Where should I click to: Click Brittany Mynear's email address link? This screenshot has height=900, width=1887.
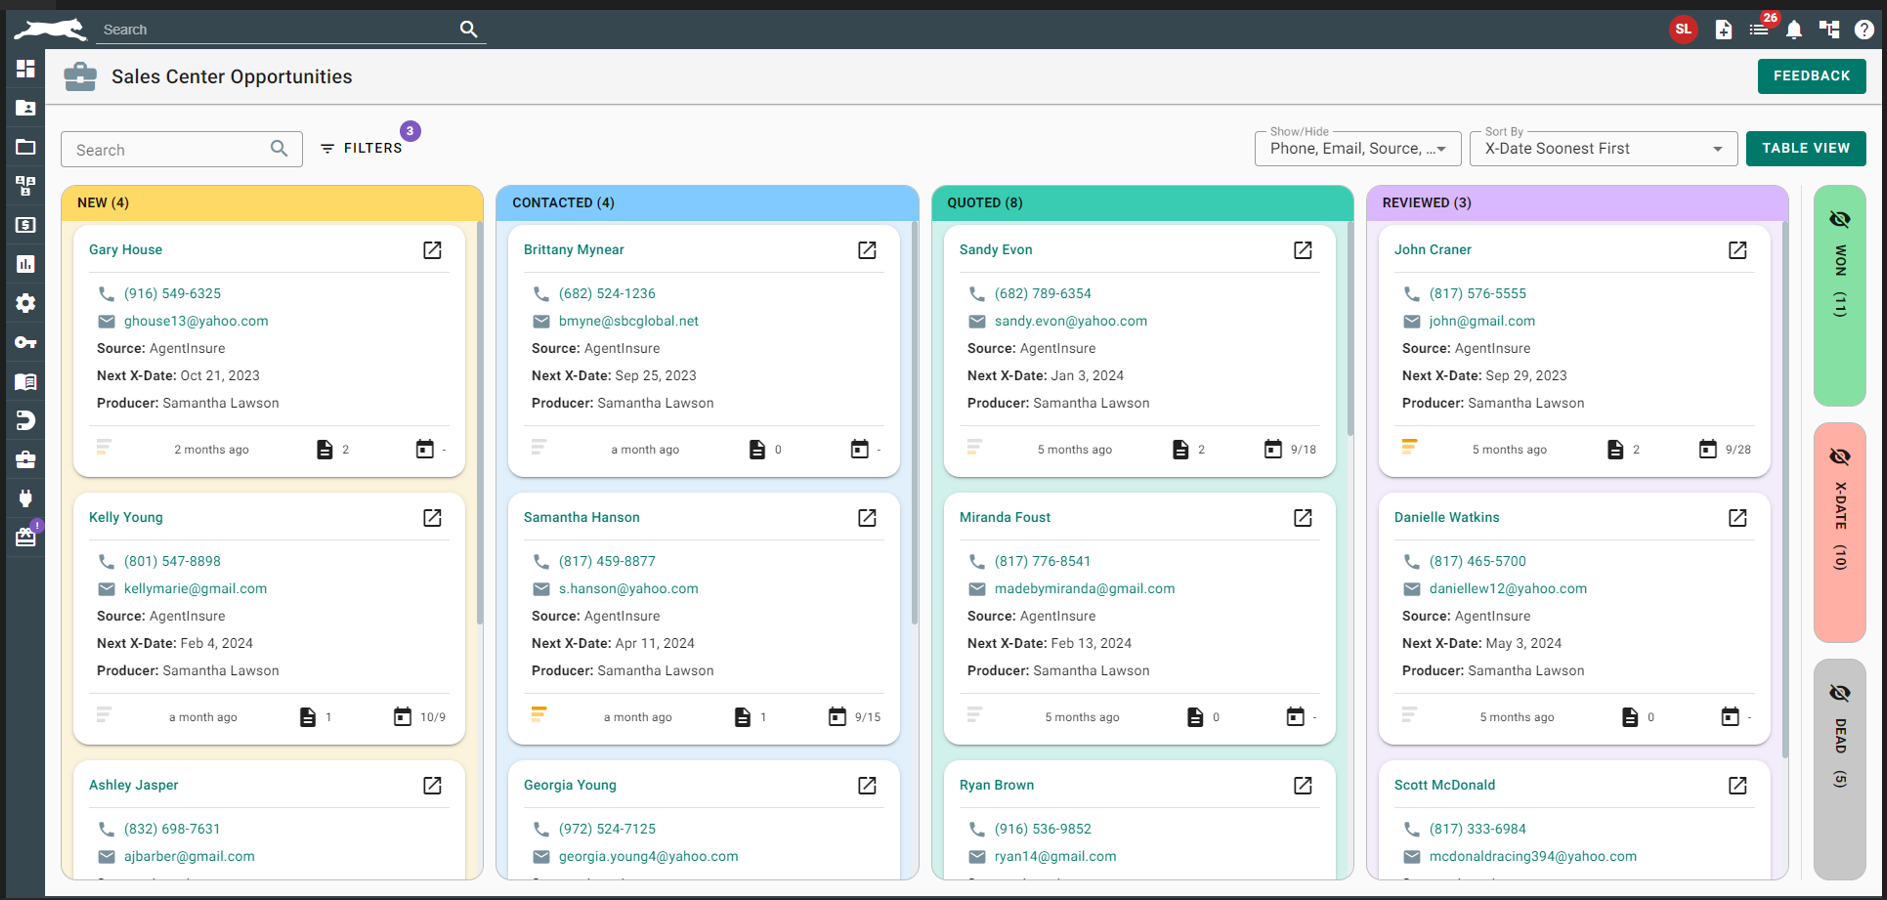(628, 321)
